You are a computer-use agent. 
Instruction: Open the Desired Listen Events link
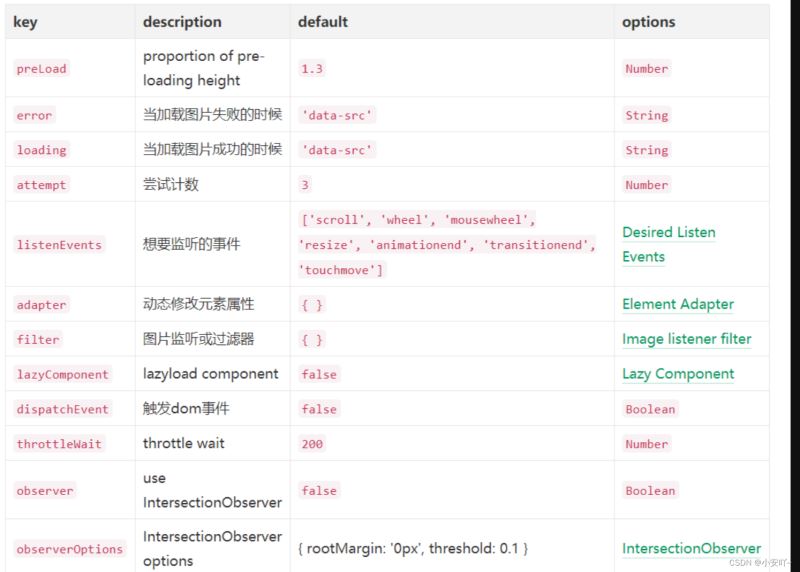(668, 244)
